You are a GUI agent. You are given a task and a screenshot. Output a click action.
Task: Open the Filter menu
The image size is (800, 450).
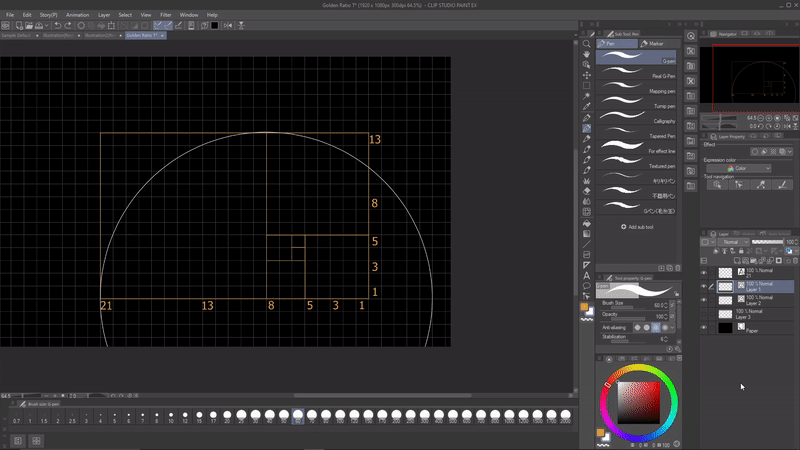tap(164, 15)
